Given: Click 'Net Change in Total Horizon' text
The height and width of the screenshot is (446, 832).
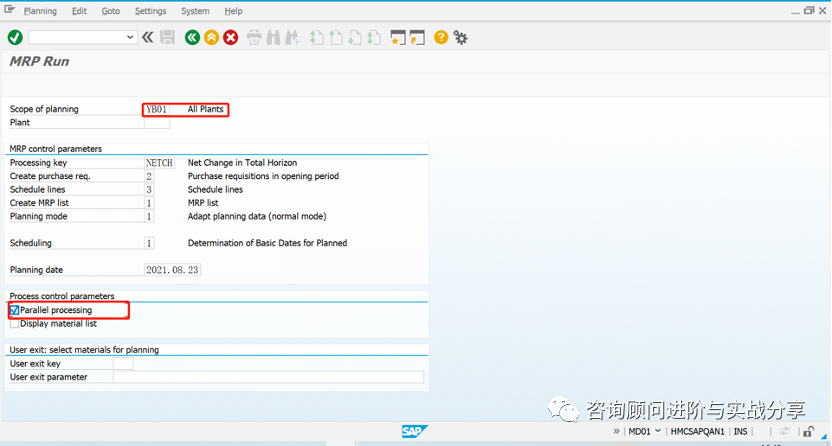Looking at the screenshot, I should pos(242,163).
